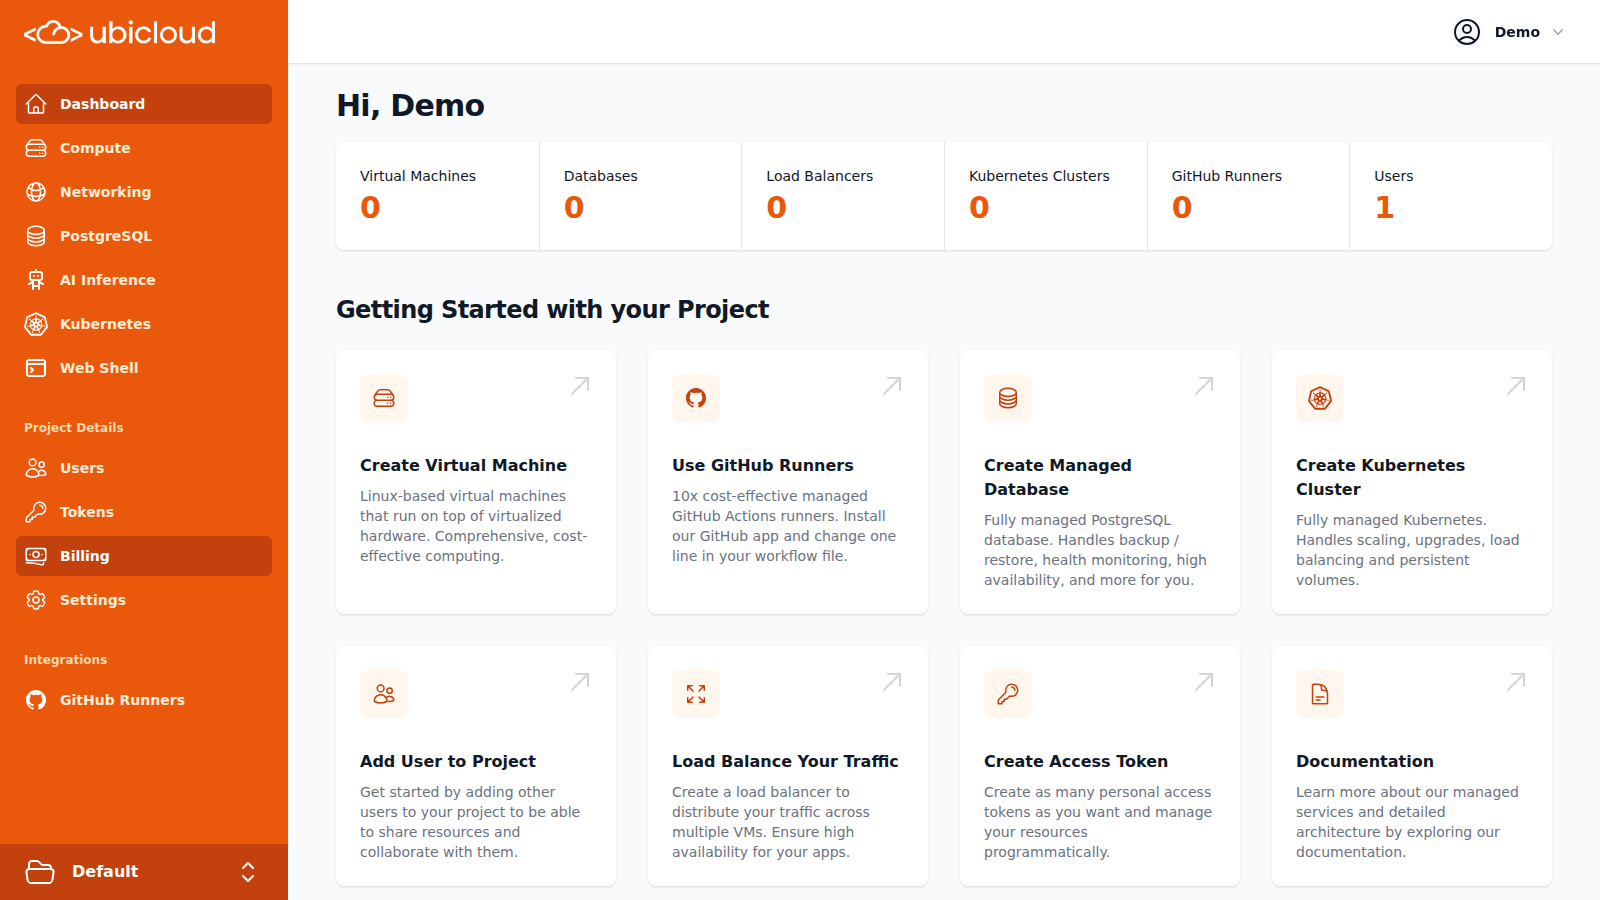Viewport: 1600px width, 900px height.
Task: Click the arrow icon on Create Kubernetes Cluster card
Action: point(1516,386)
